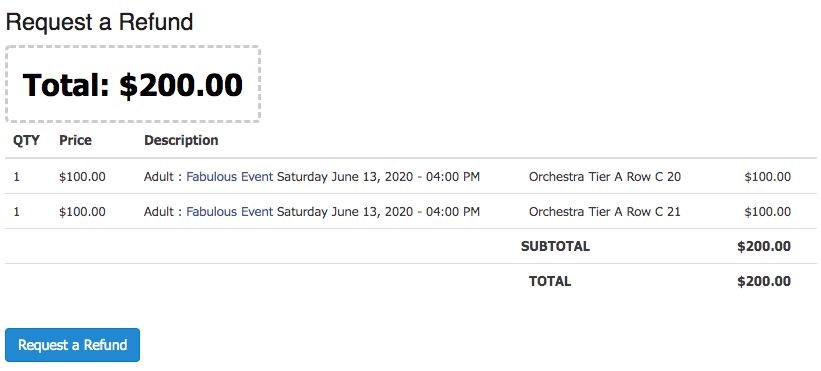Viewport: 821px width, 371px height.
Task: Select the Total: $200.00 dashed box
Action: click(133, 84)
